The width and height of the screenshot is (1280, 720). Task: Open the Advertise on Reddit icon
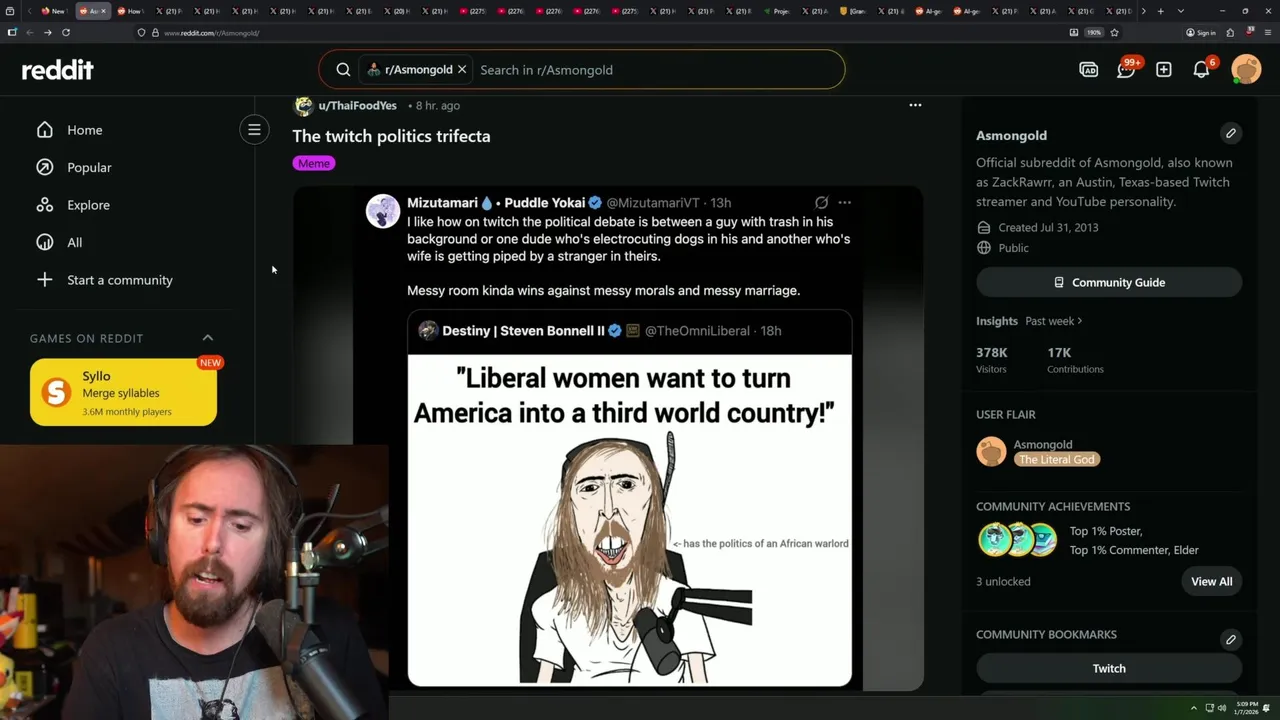(x=1088, y=70)
